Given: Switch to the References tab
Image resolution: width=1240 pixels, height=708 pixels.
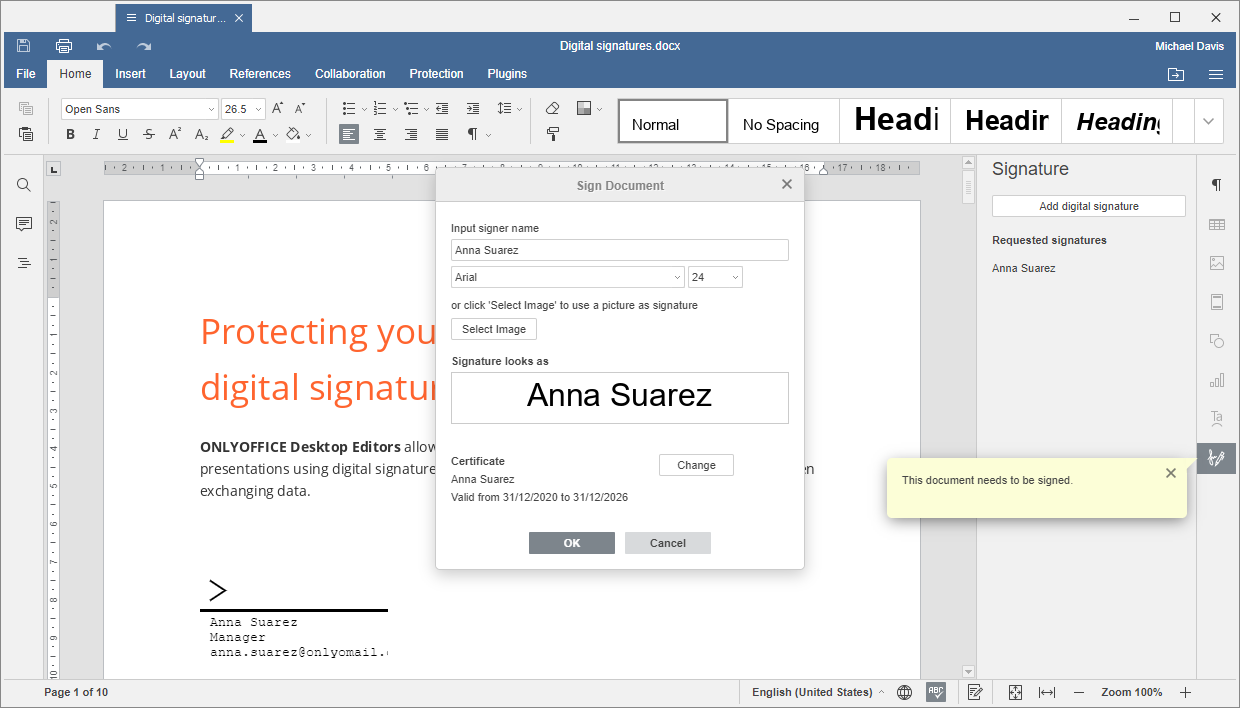Looking at the screenshot, I should [260, 74].
